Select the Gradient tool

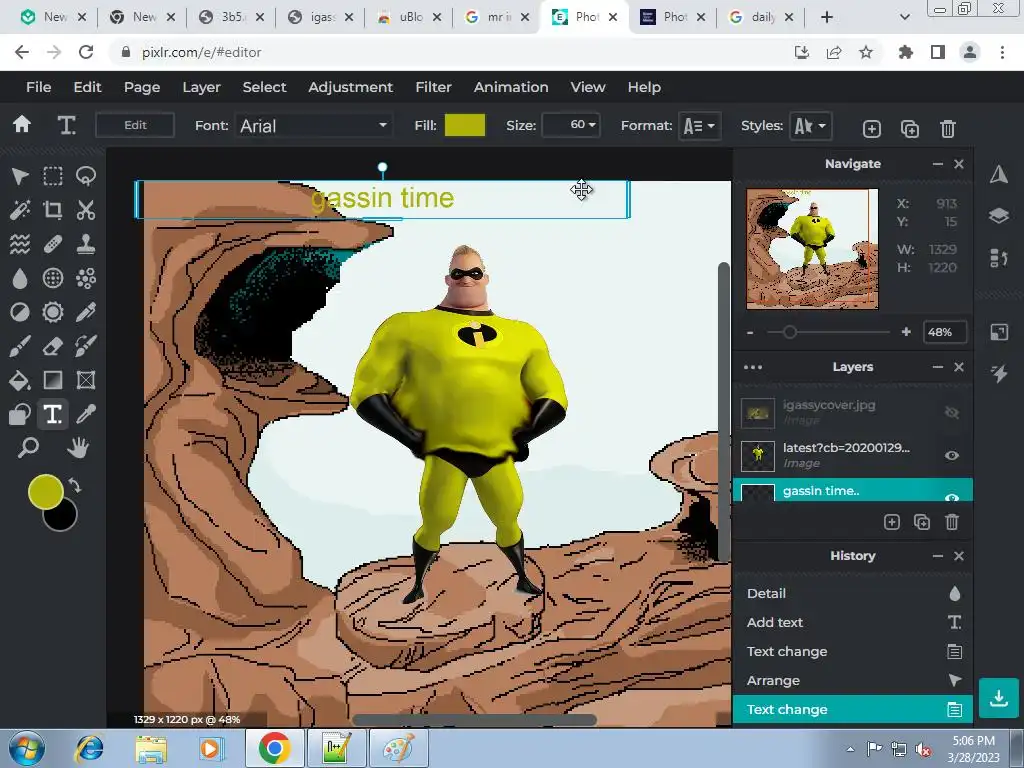tap(53, 380)
